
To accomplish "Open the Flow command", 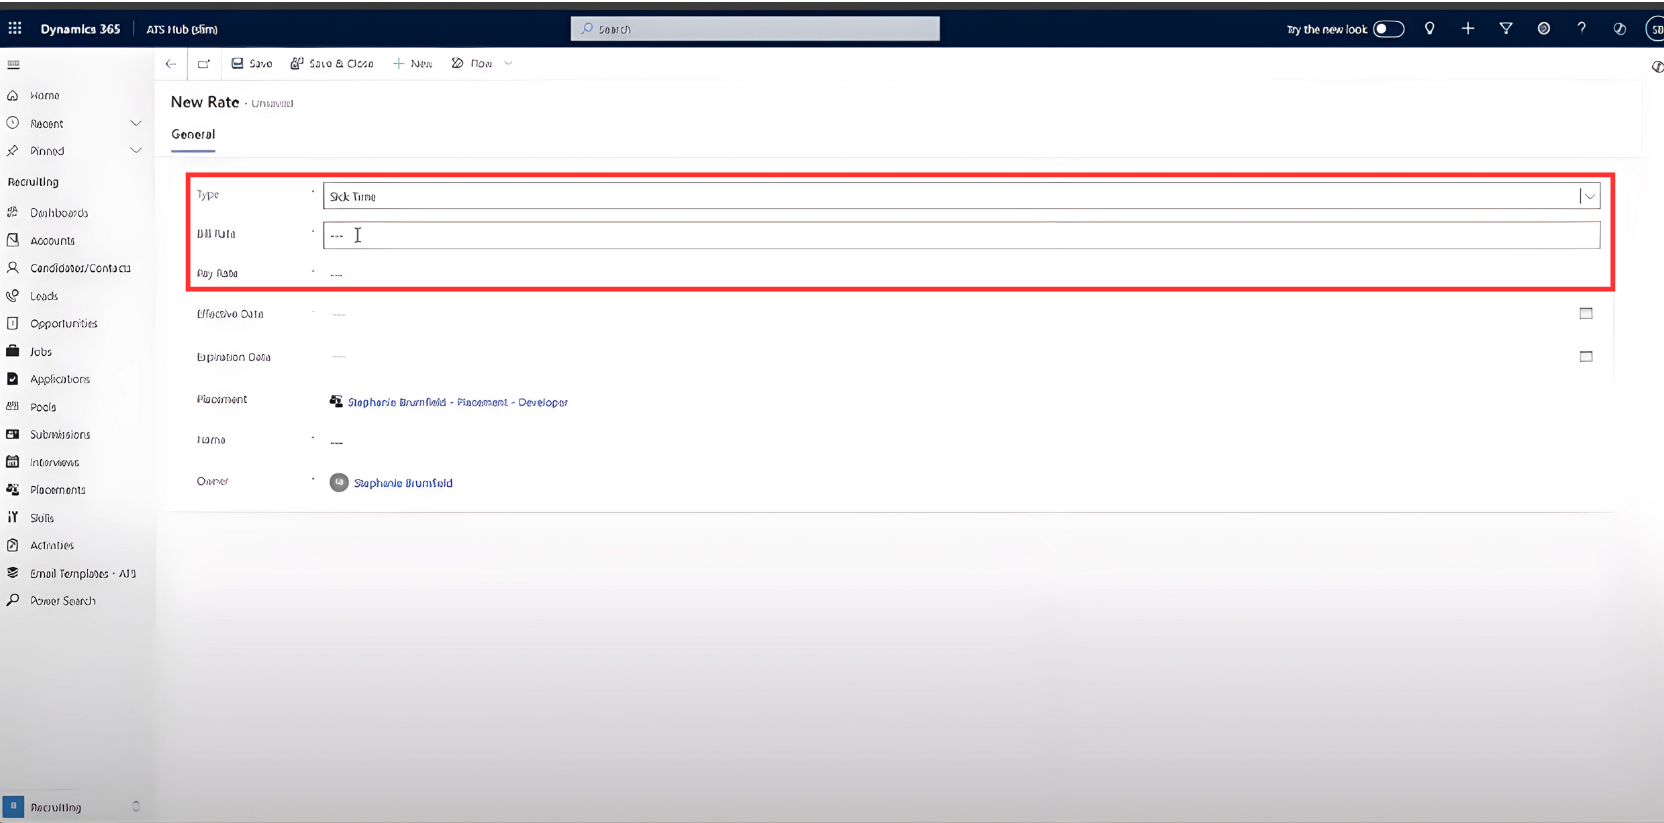I will tap(472, 63).
